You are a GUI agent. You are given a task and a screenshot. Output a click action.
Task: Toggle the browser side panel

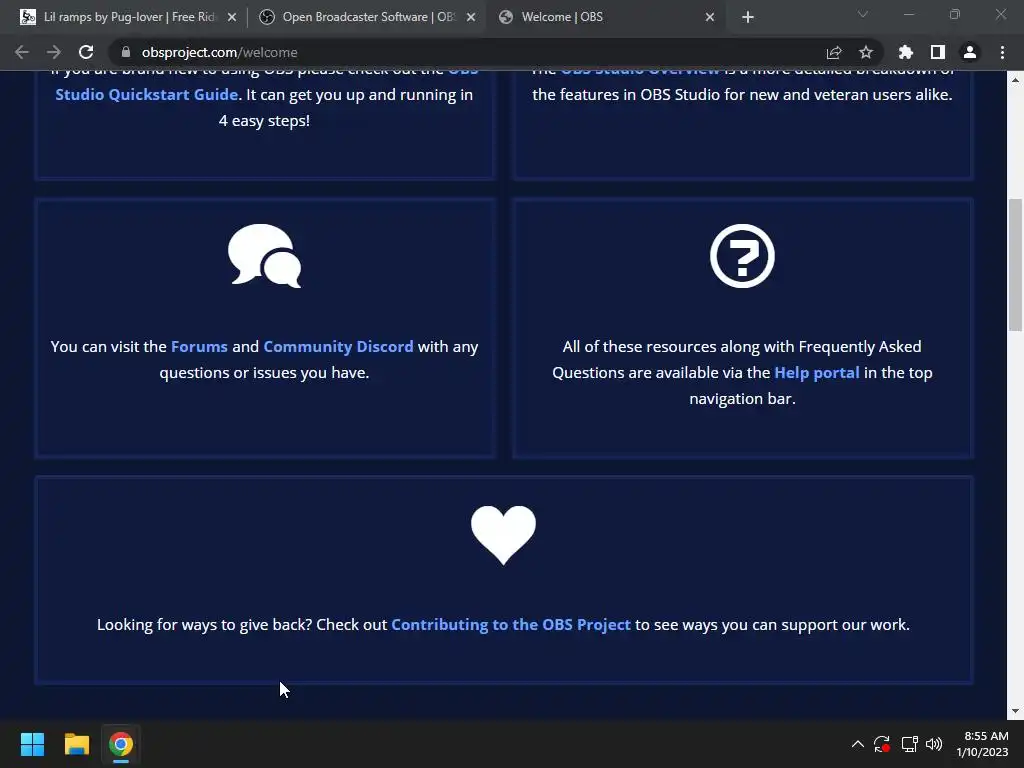pos(938,52)
